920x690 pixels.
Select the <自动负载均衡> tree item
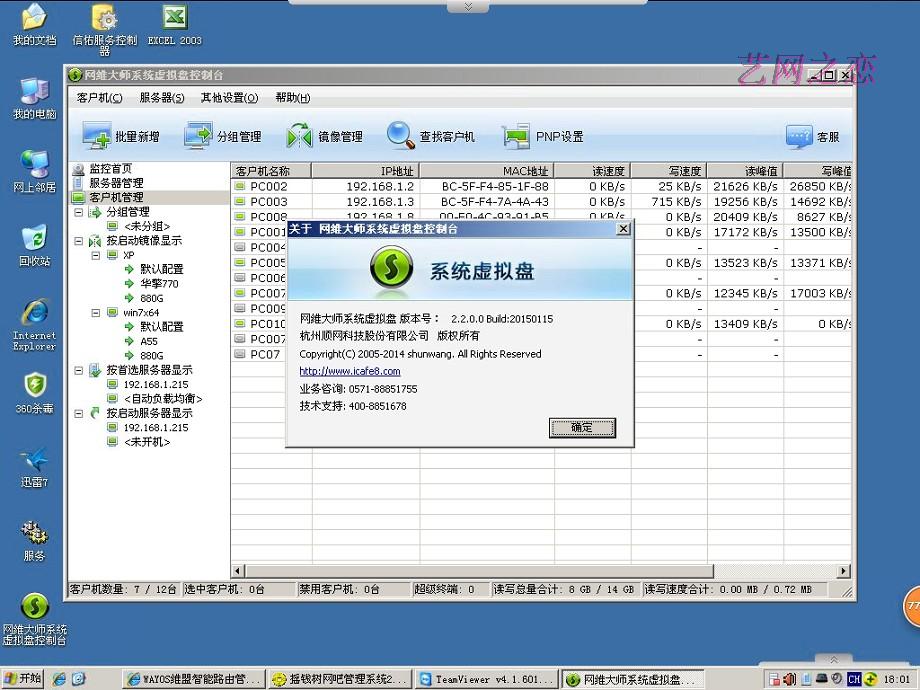tap(163, 398)
